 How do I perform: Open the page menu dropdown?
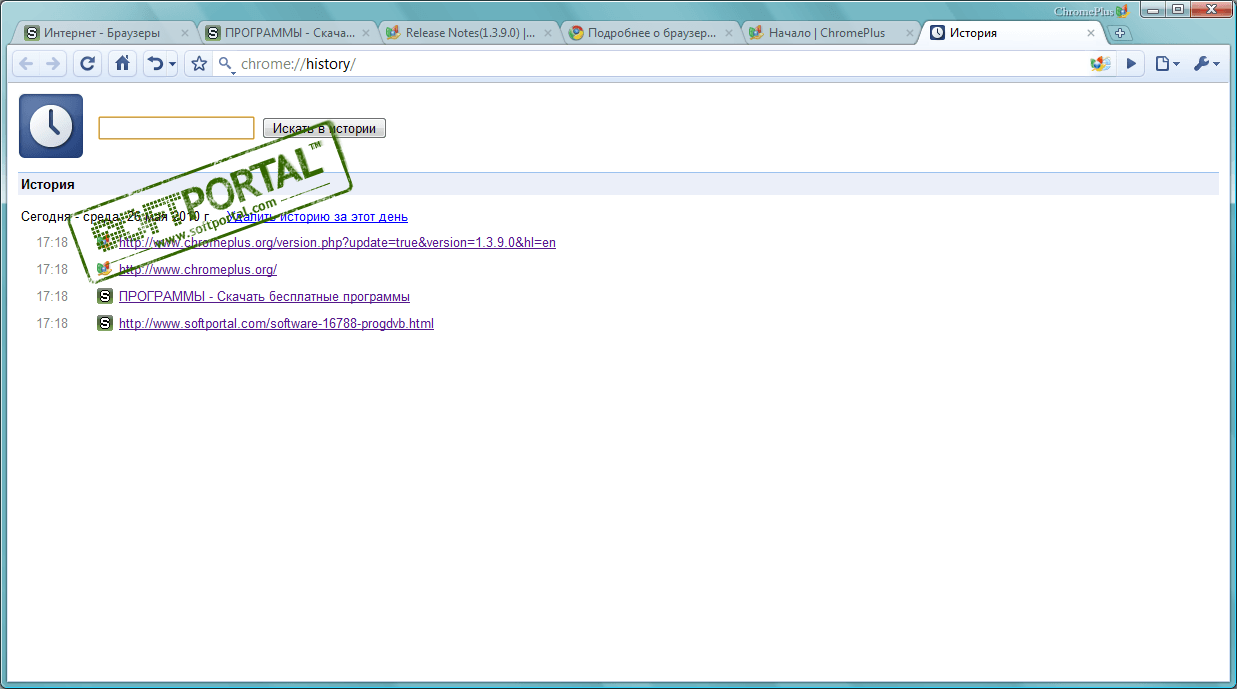pos(1167,64)
